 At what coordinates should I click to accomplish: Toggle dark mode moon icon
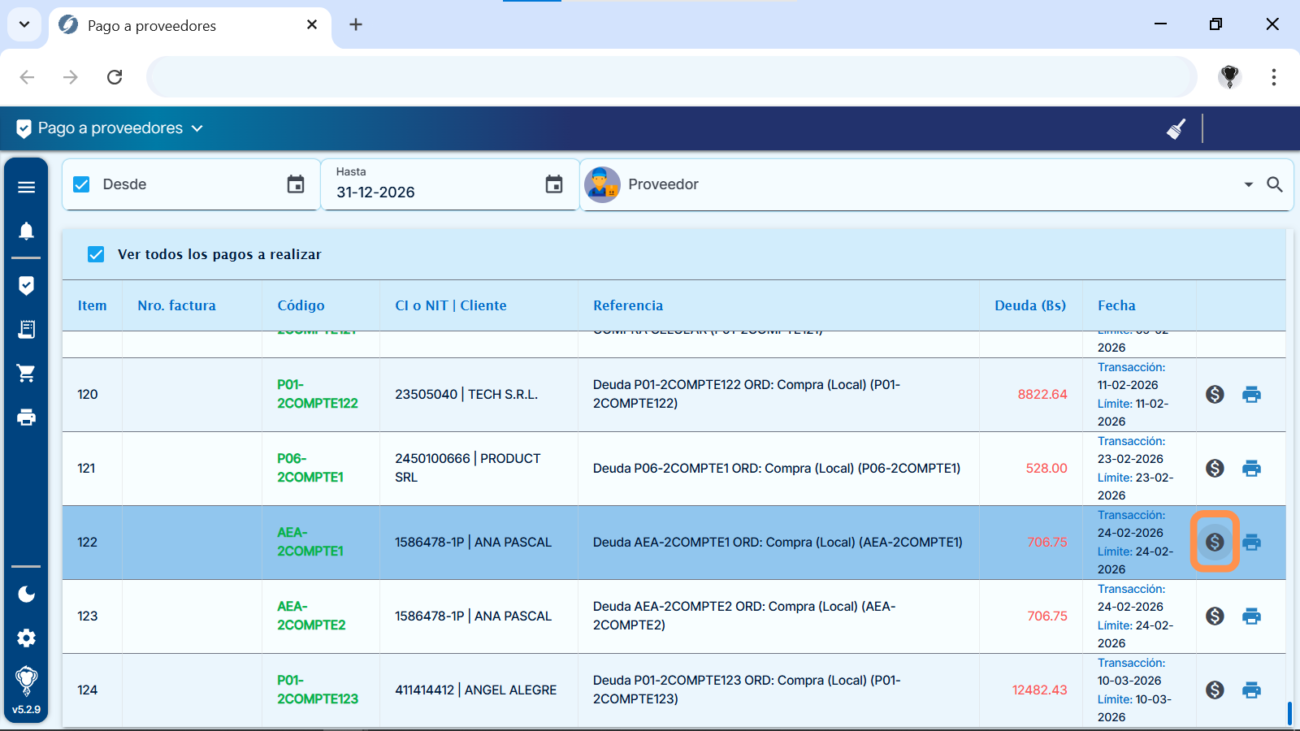(x=26, y=594)
